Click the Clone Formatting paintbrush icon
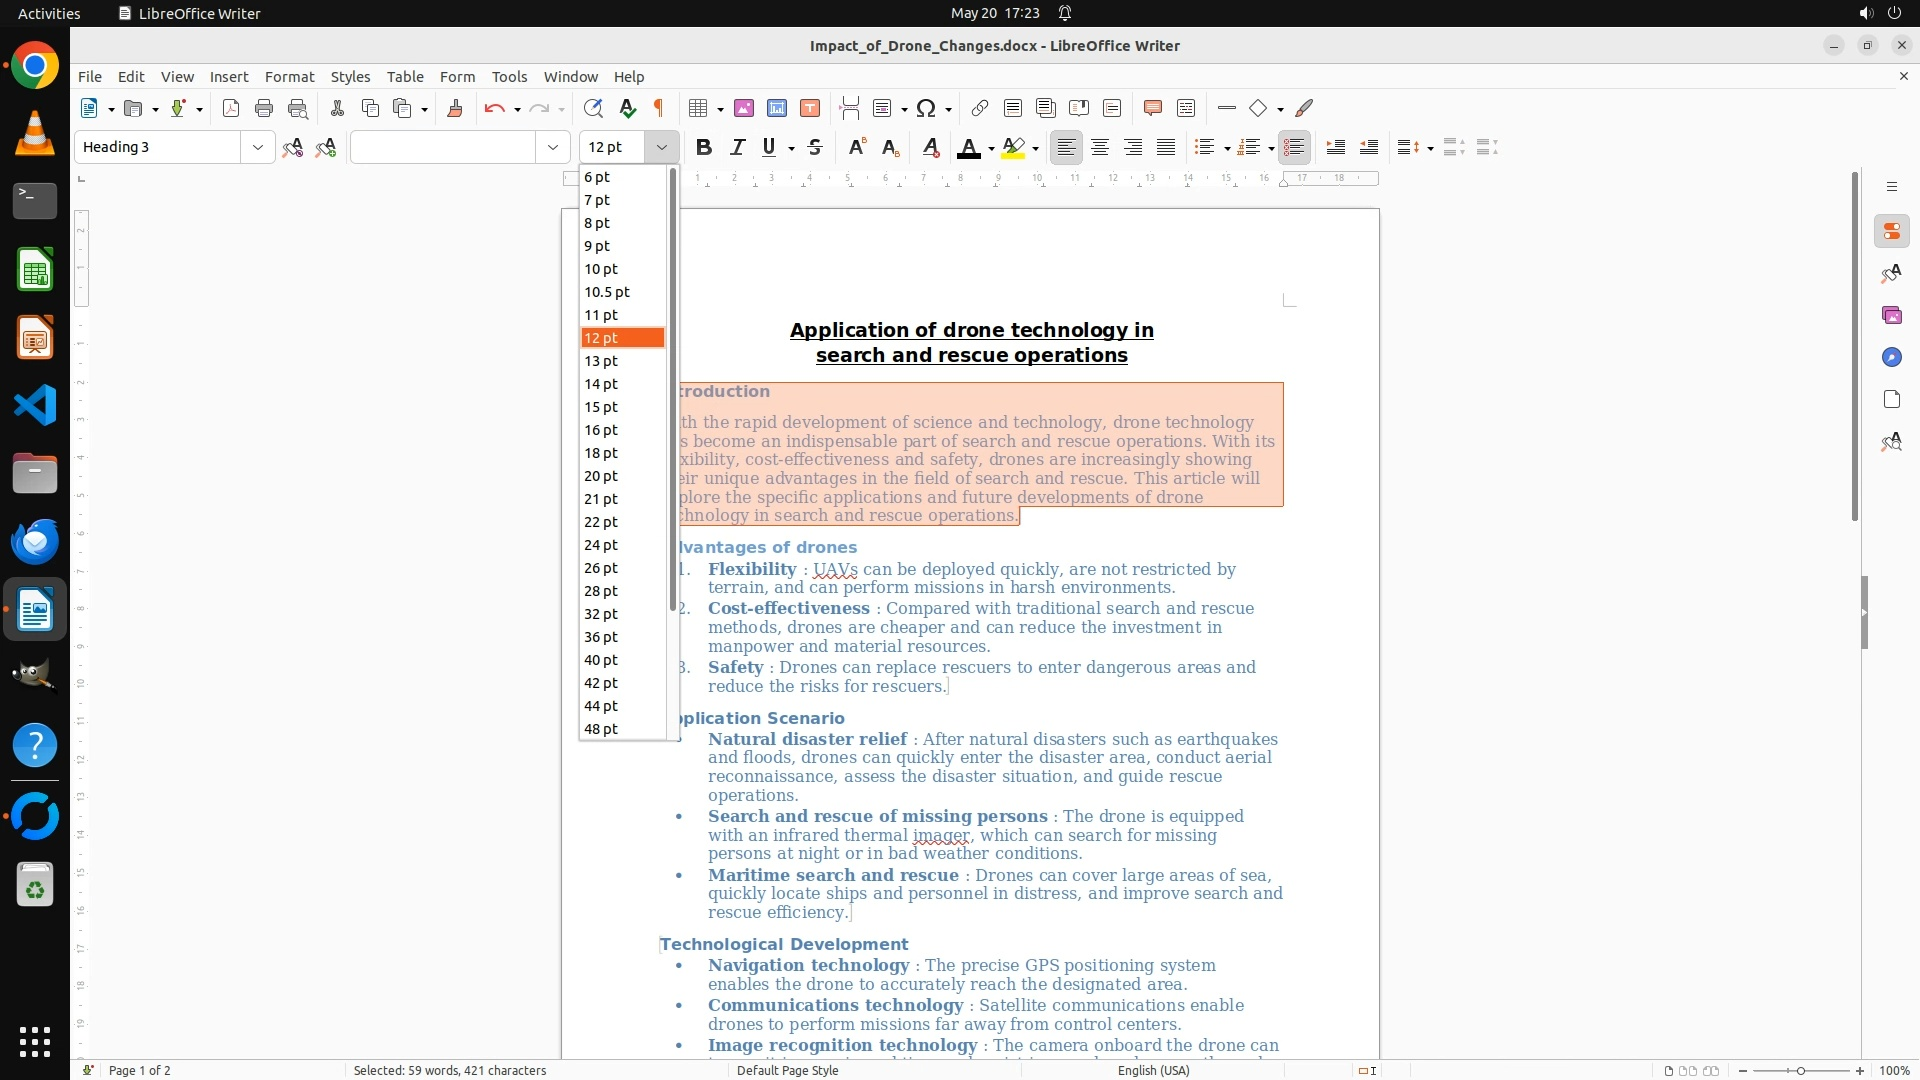1920x1080 pixels. (x=455, y=108)
